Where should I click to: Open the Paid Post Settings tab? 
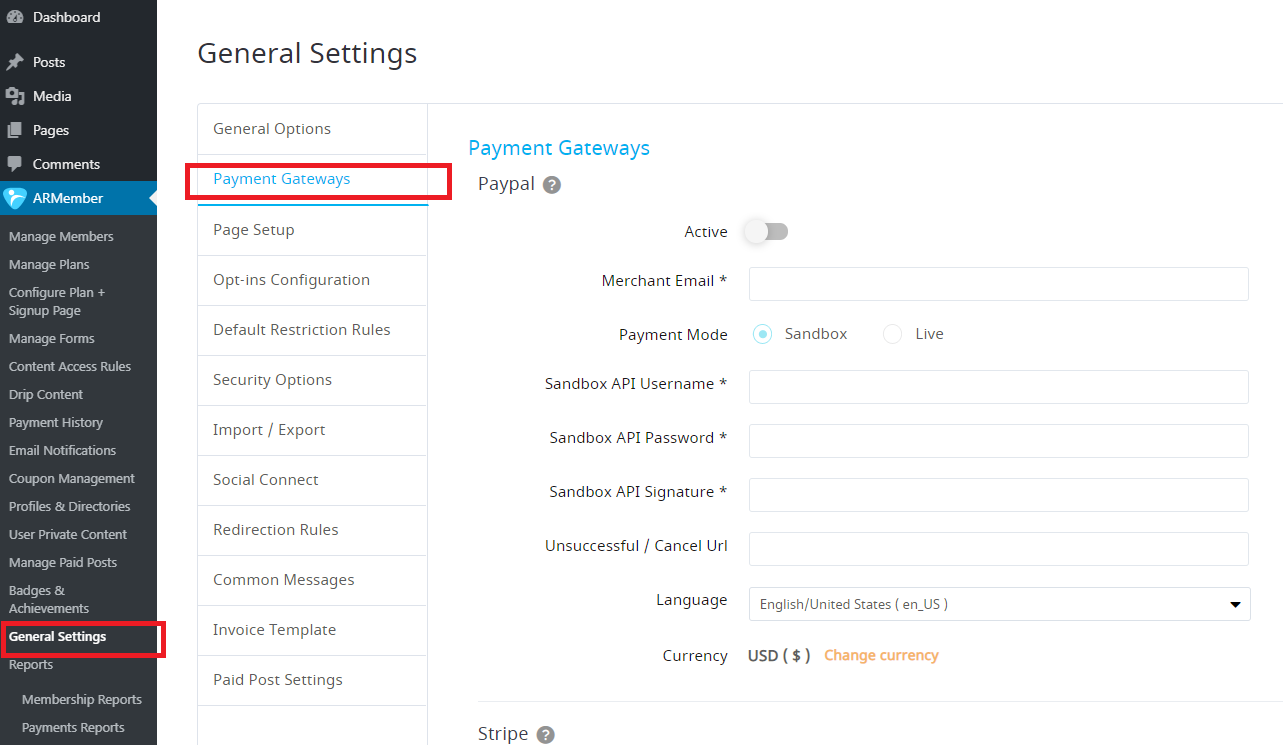coord(312,680)
